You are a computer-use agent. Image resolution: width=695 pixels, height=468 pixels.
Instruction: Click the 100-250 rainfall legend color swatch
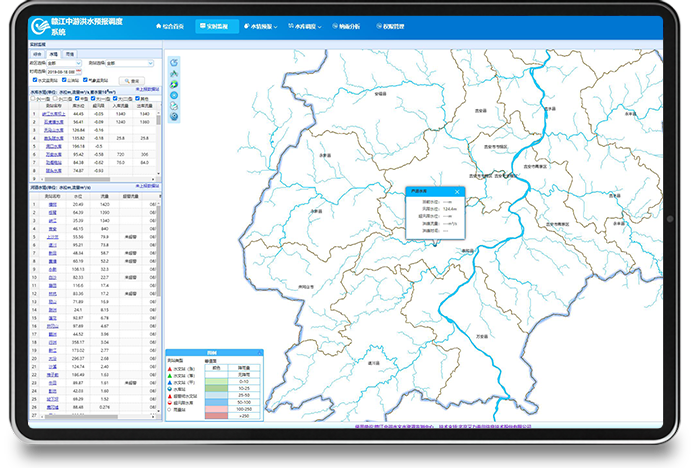pos(214,408)
